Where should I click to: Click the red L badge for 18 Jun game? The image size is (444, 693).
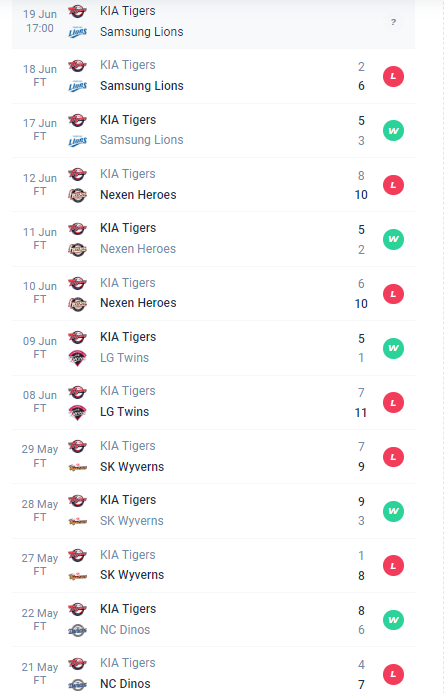393,76
